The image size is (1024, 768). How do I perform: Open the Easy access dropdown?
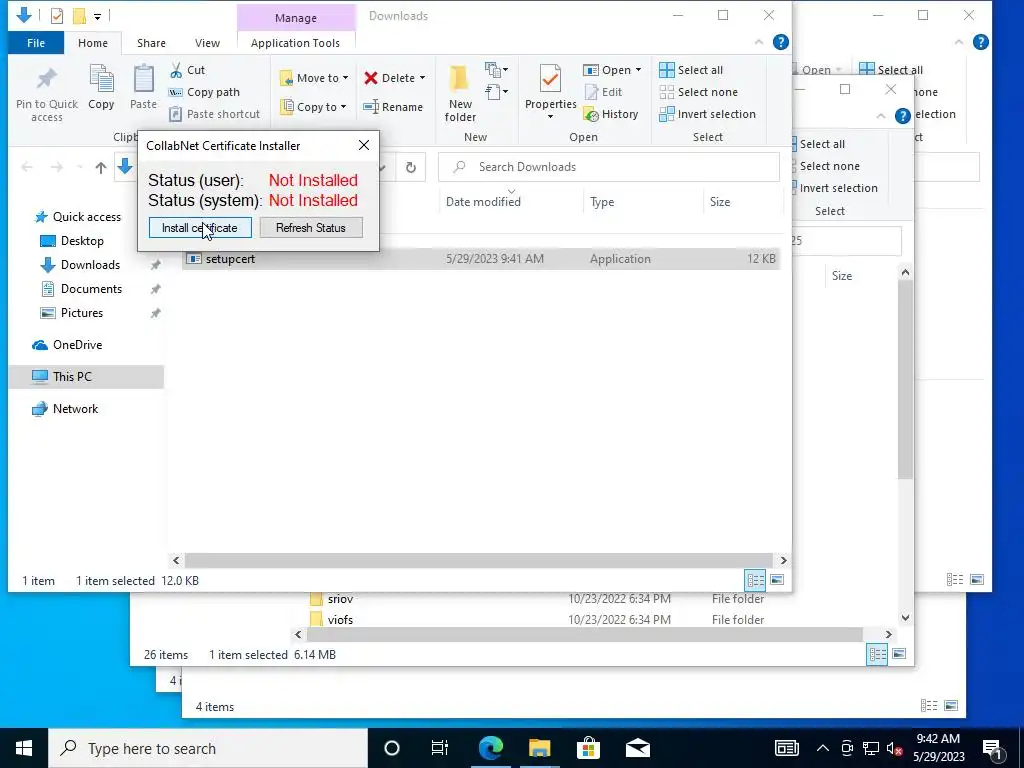pyautogui.click(x=497, y=91)
